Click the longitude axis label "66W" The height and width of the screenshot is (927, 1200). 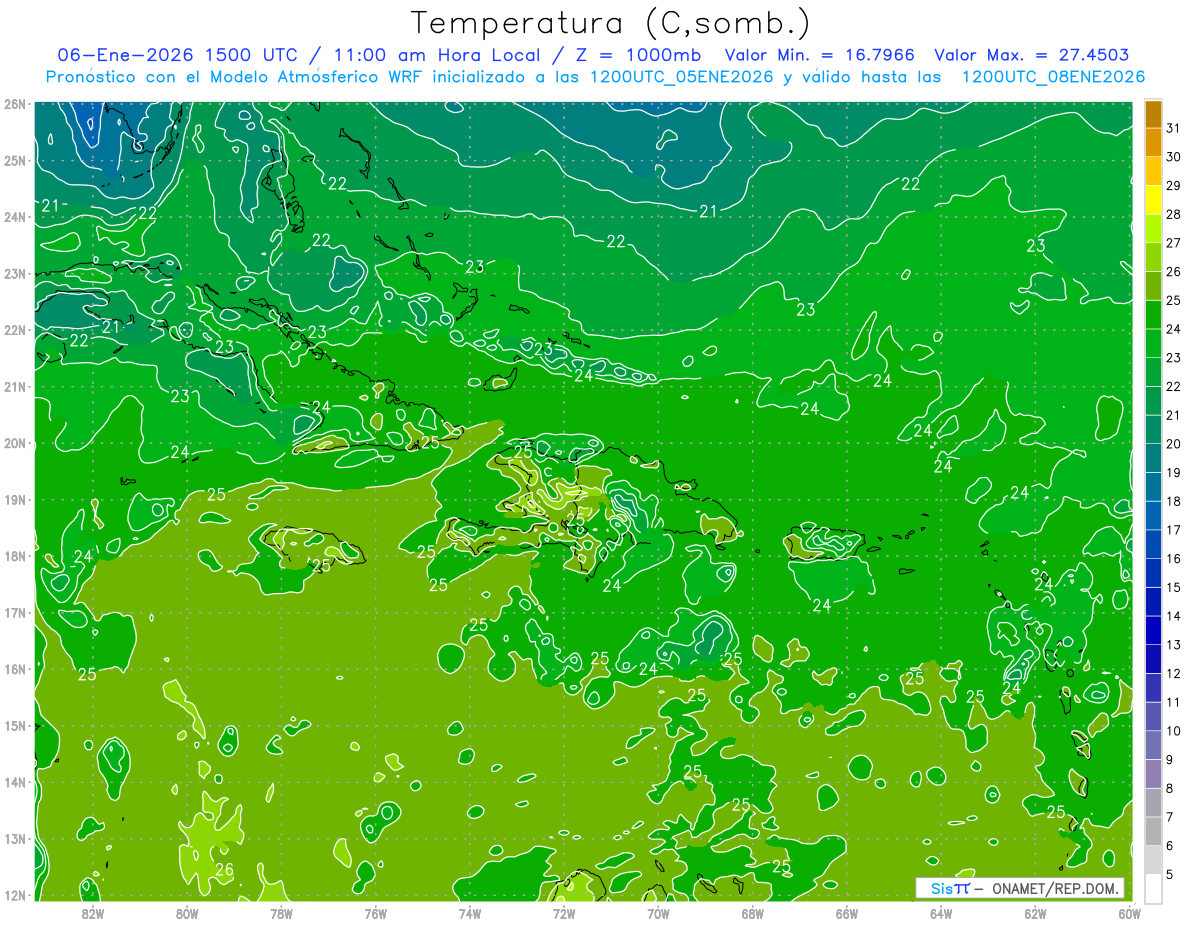point(847,913)
